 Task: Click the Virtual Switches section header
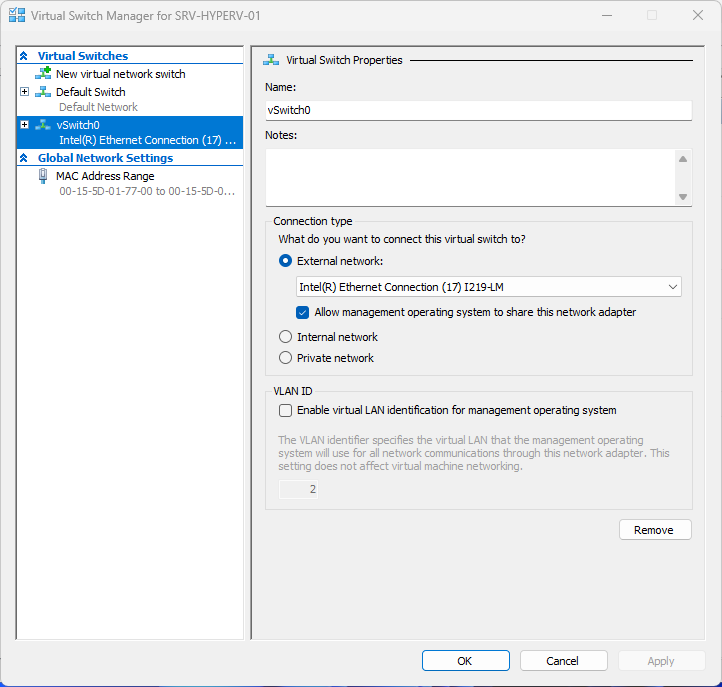[83, 56]
